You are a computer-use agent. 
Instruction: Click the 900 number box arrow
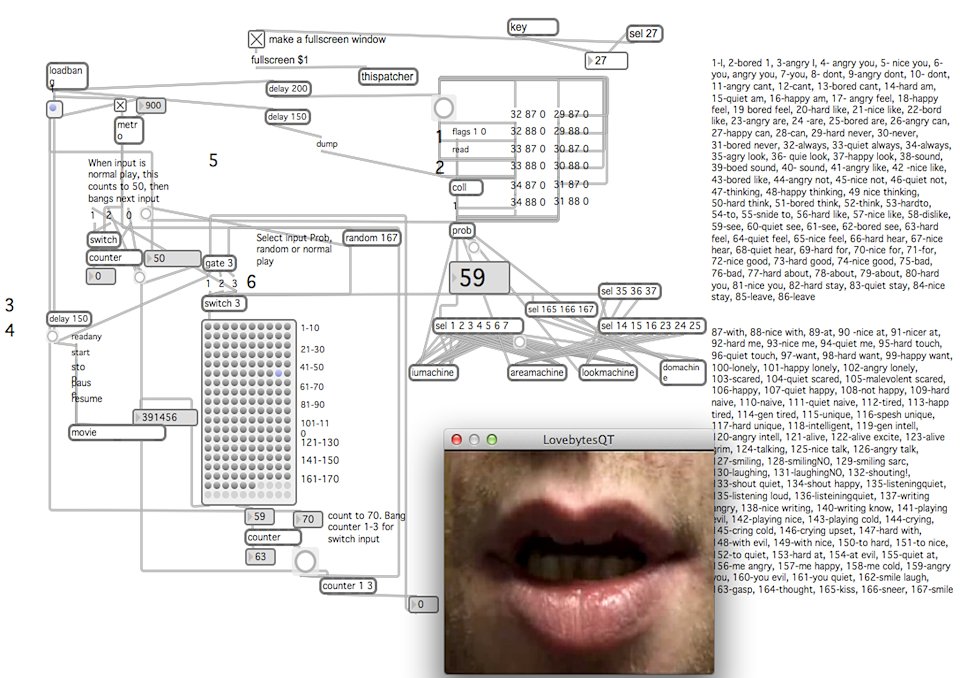(x=142, y=106)
